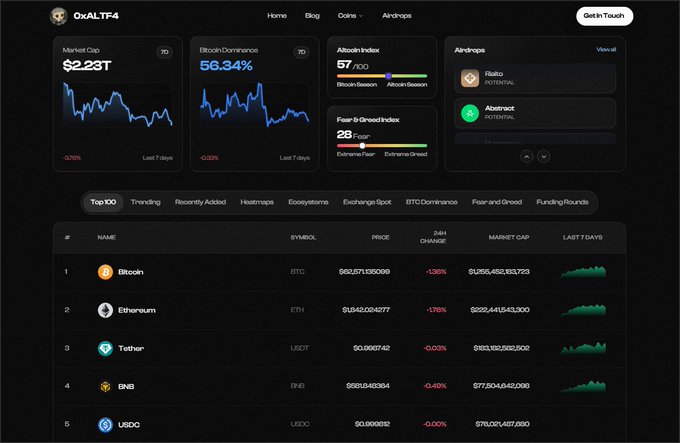Click the Market Cap line chart
Viewport: 680px width, 443px height.
(x=118, y=104)
